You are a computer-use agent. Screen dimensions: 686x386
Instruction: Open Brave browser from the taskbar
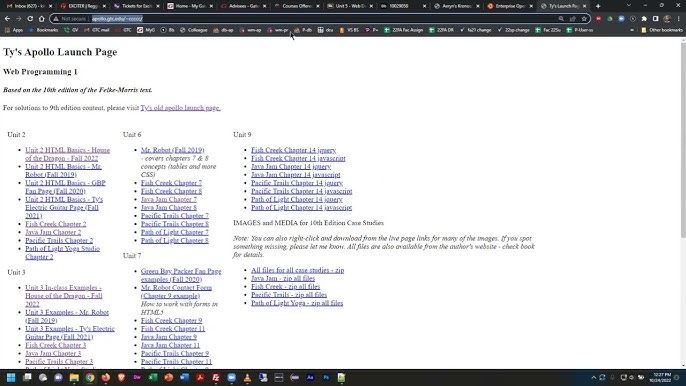click(121, 377)
